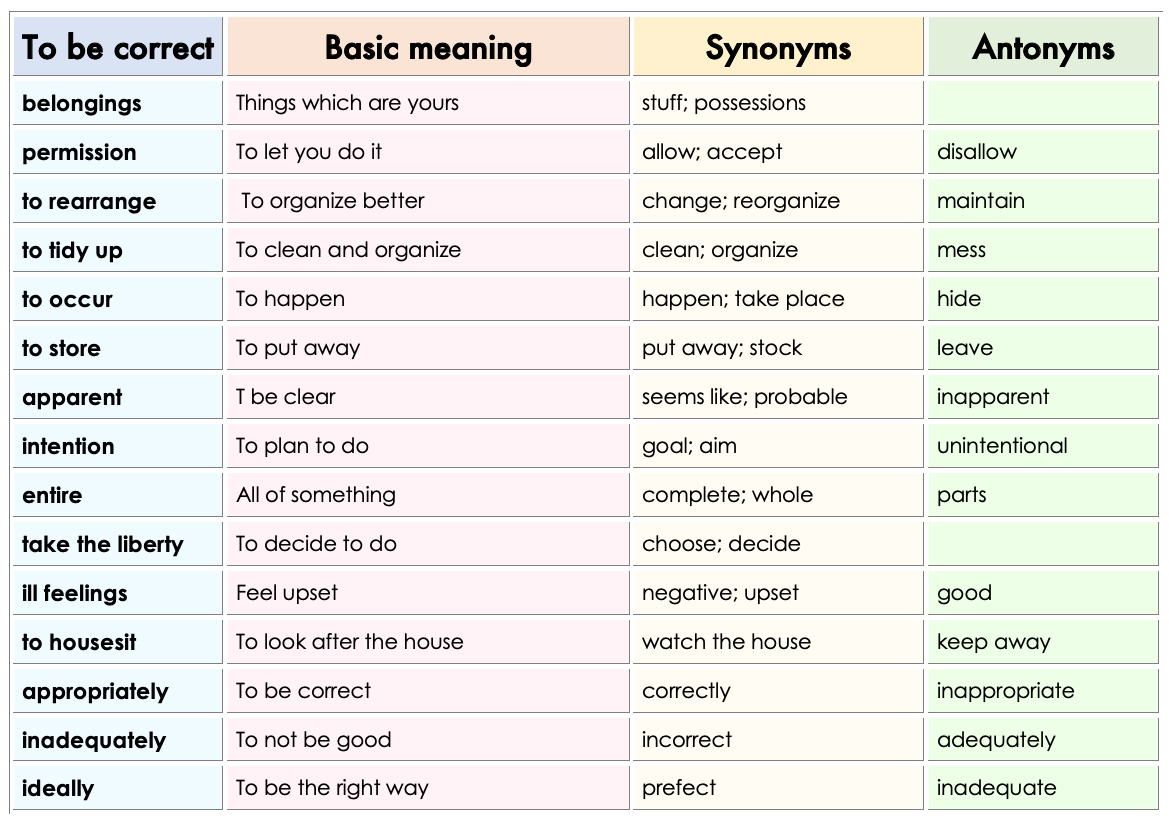
Task: Select the 'put away; stock' synonyms cell
Action: point(778,347)
